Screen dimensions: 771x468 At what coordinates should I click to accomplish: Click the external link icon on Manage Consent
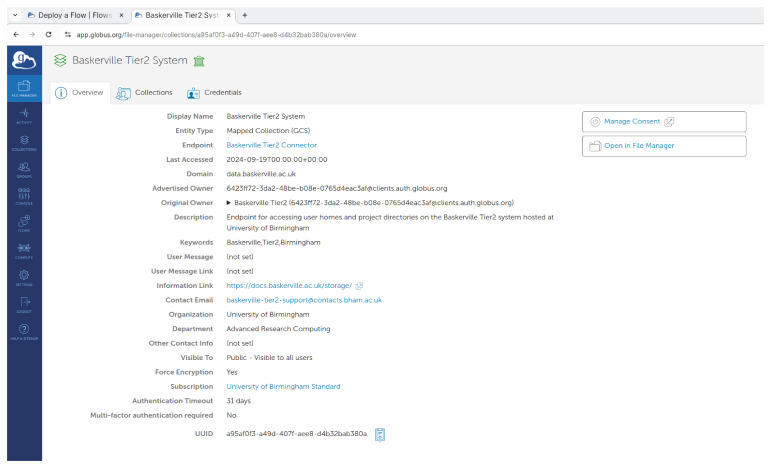click(x=669, y=122)
